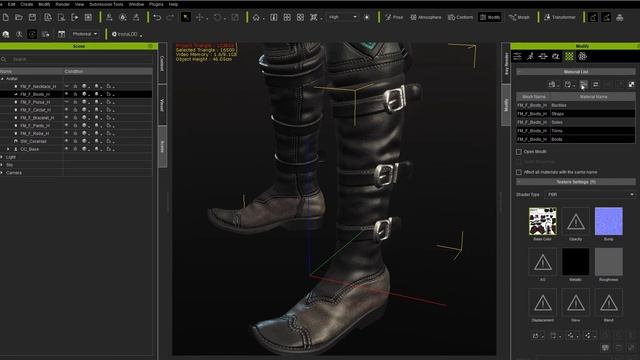This screenshot has height=360, width=640.
Task: Check Affect all materials with same name
Action: [519, 172]
